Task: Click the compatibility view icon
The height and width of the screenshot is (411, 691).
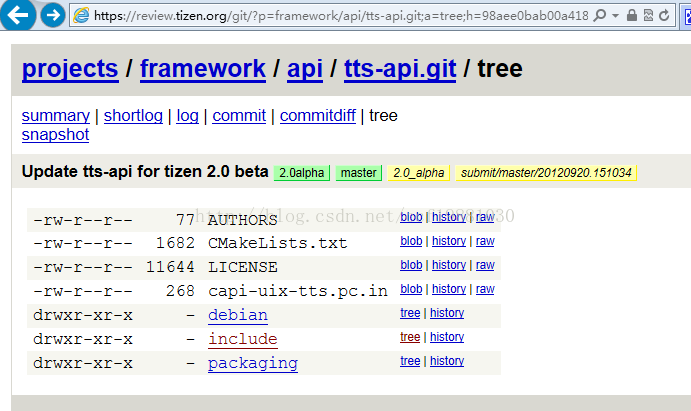Action: coord(648,15)
